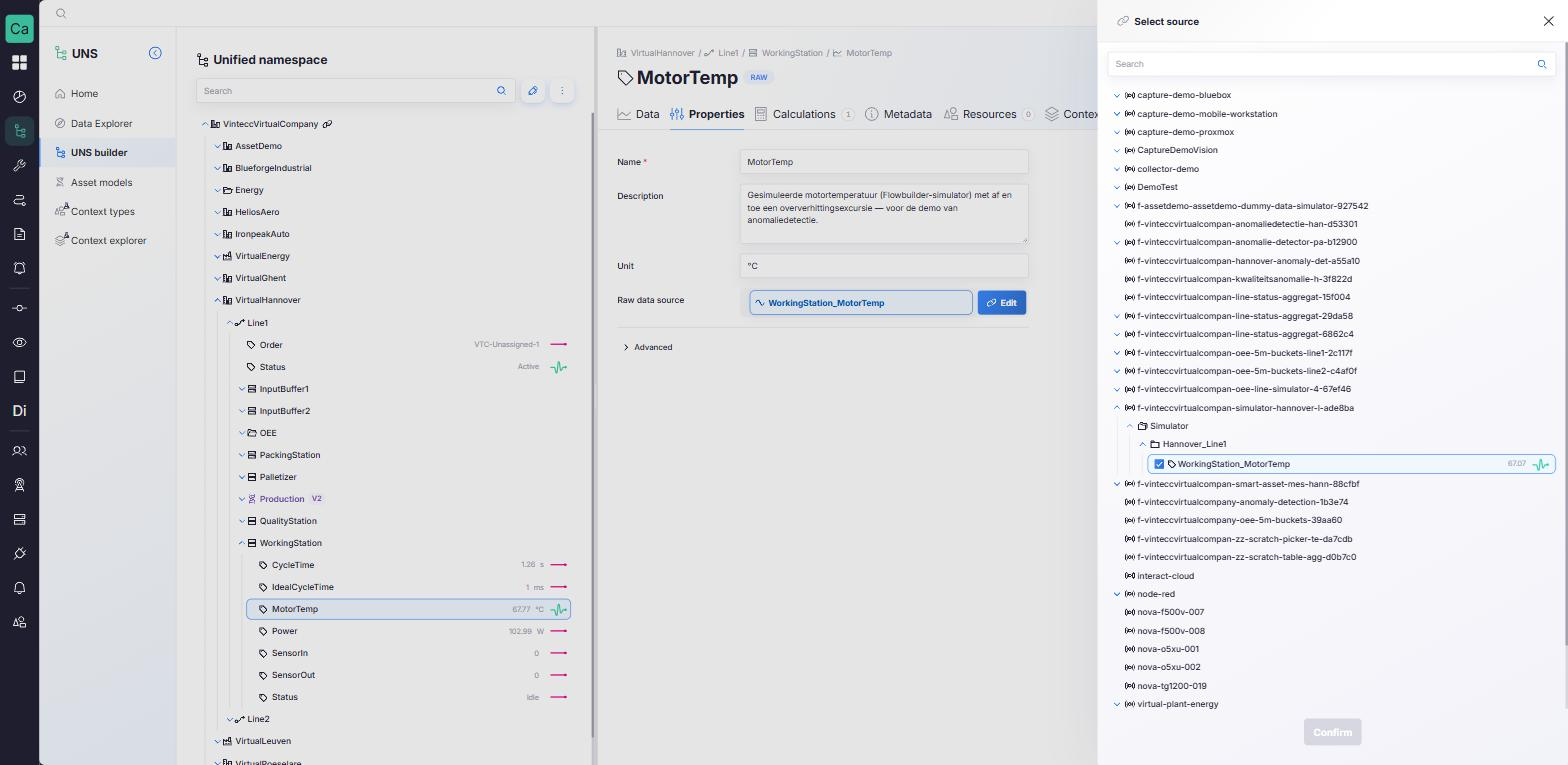This screenshot has height=765, width=1568.
Task: Open the bell notifications icon in left rail
Action: (x=19, y=588)
